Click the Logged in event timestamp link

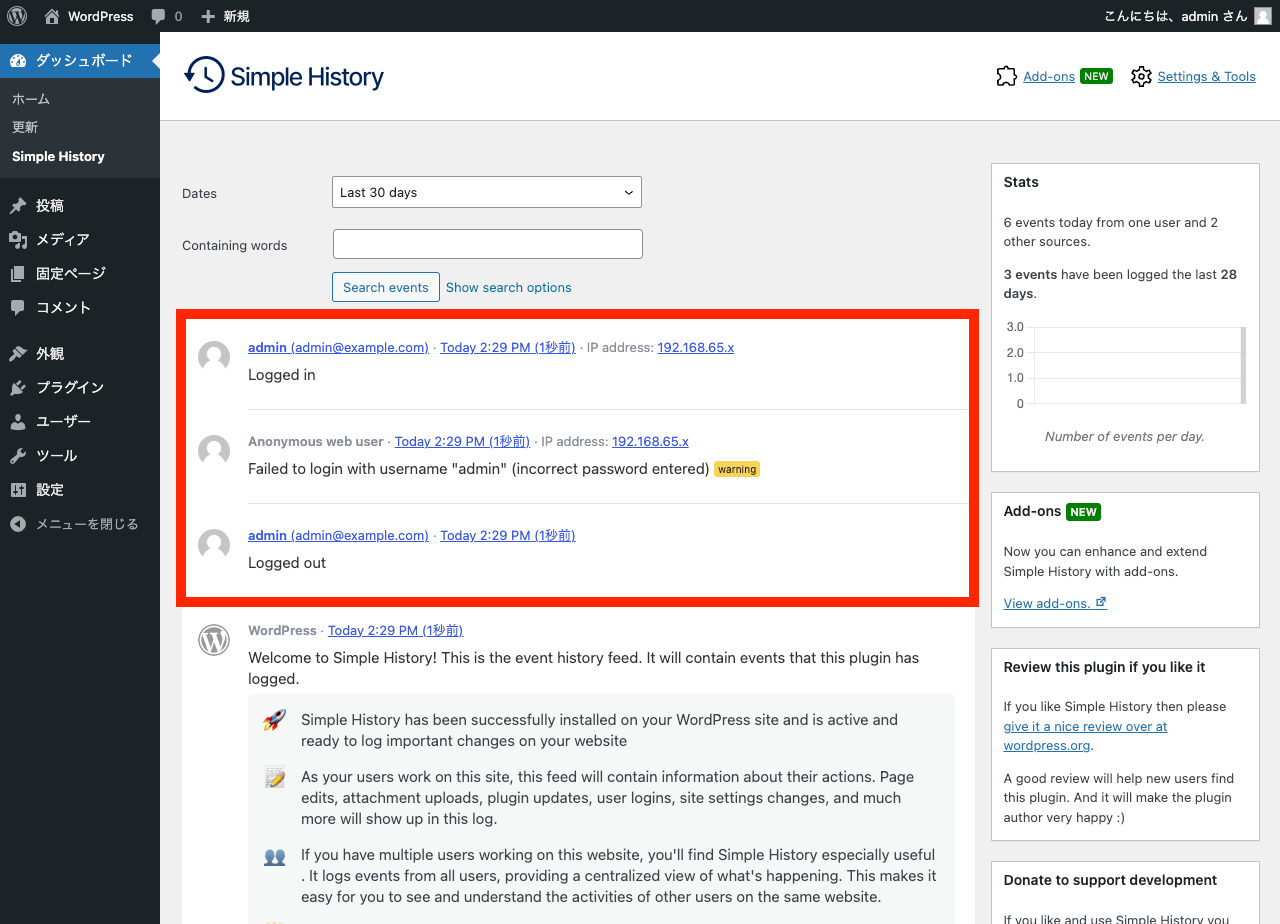[508, 347]
